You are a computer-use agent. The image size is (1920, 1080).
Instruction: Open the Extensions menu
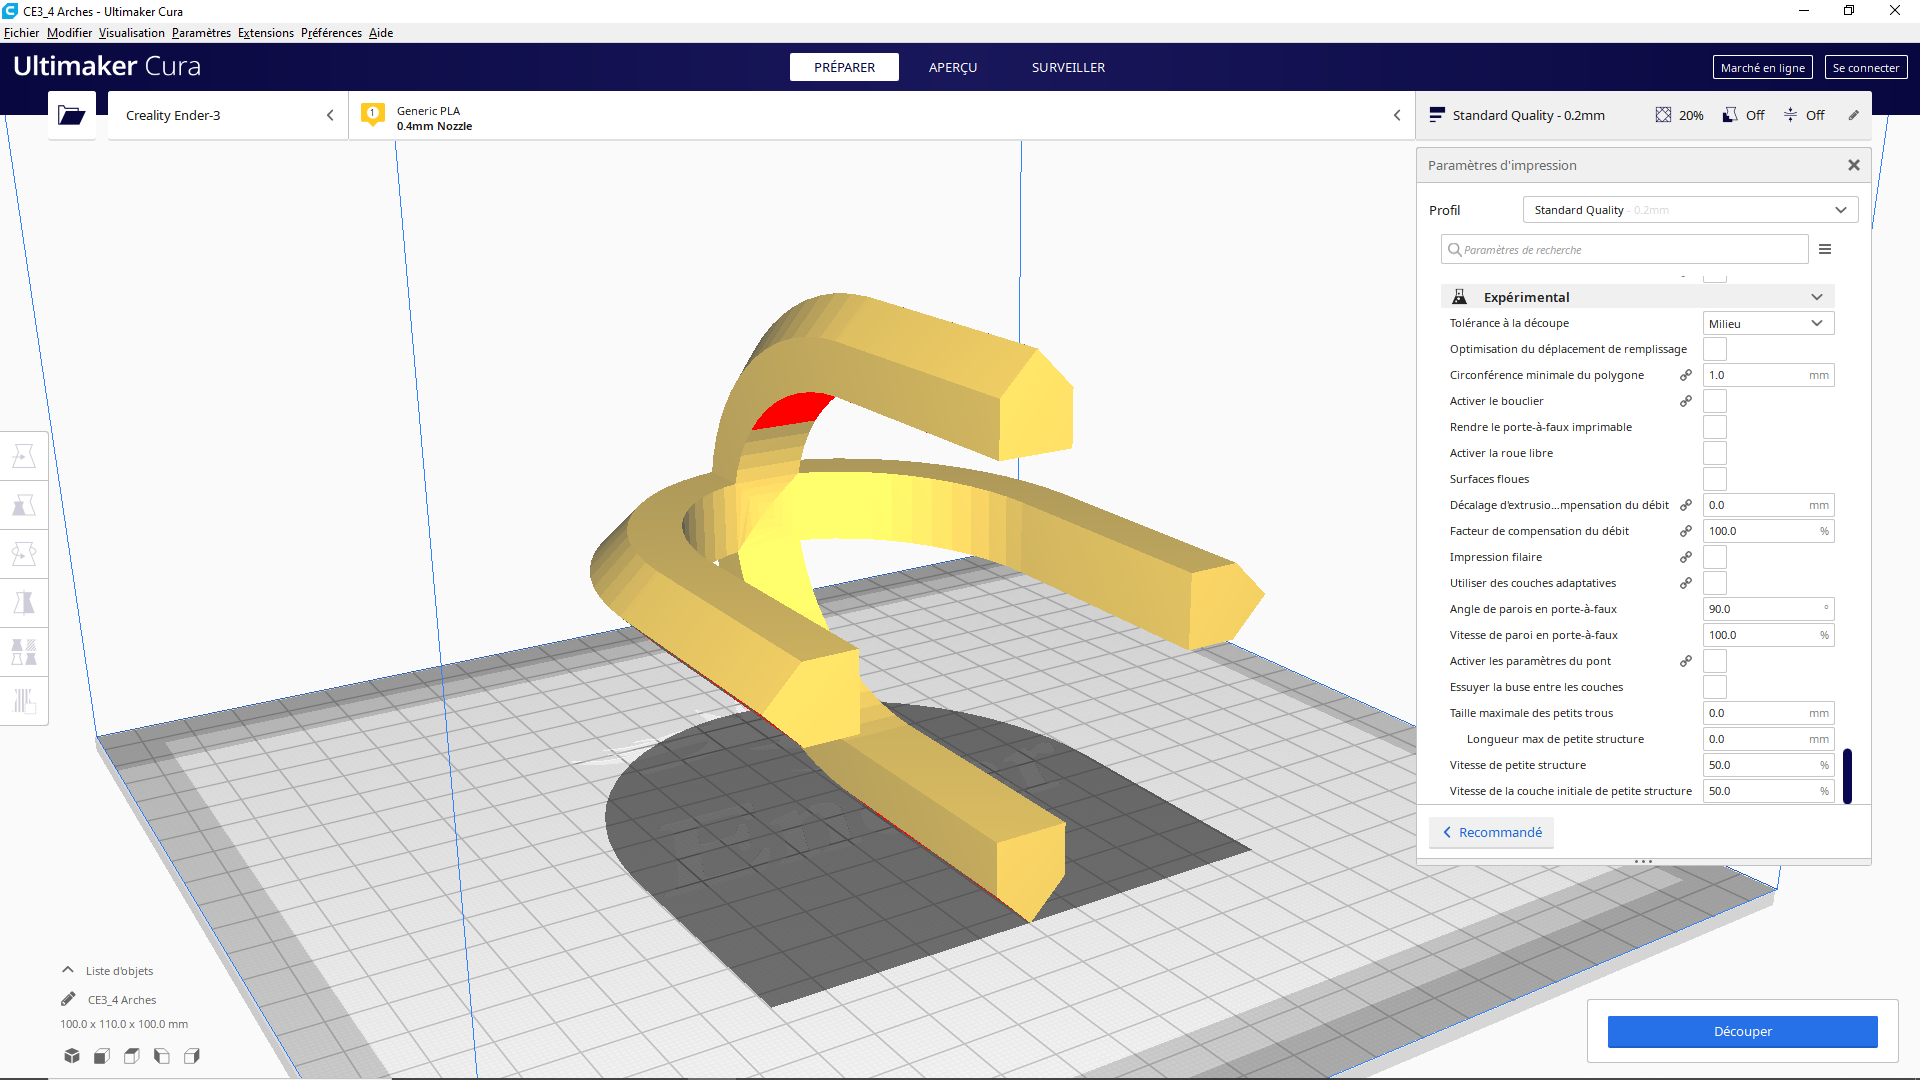265,33
